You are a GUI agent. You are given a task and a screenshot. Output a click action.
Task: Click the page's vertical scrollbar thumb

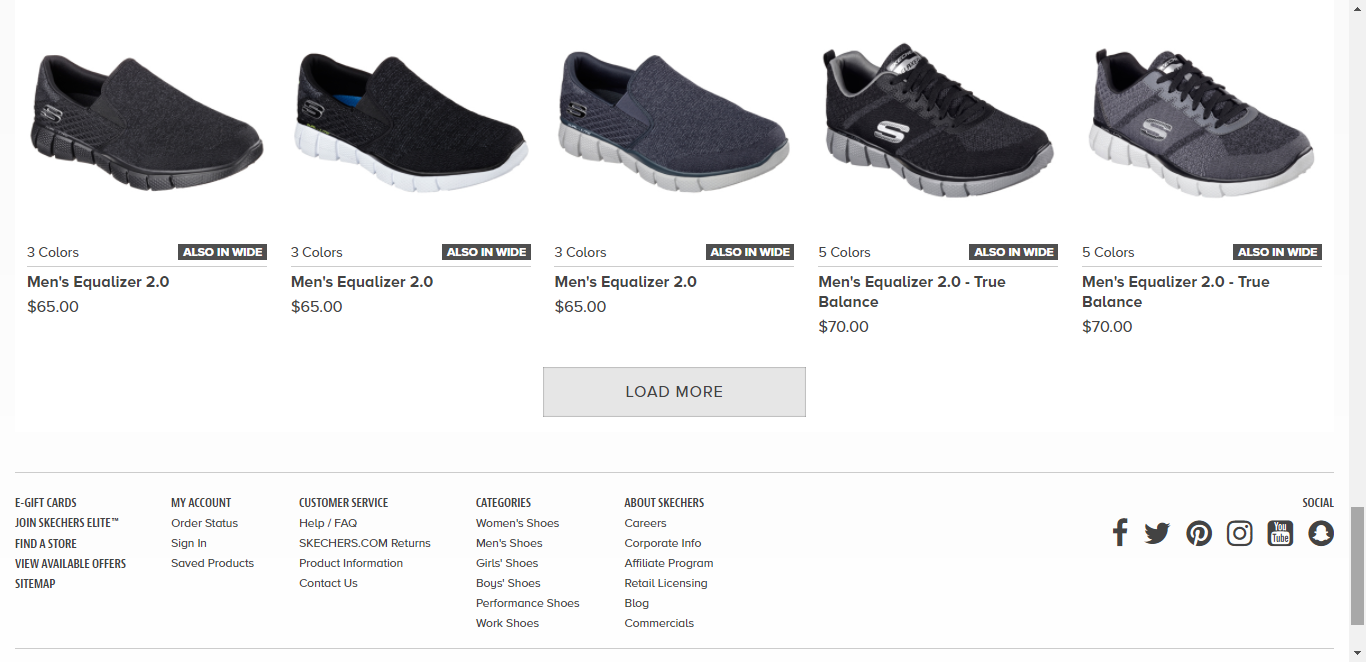click(x=1357, y=565)
